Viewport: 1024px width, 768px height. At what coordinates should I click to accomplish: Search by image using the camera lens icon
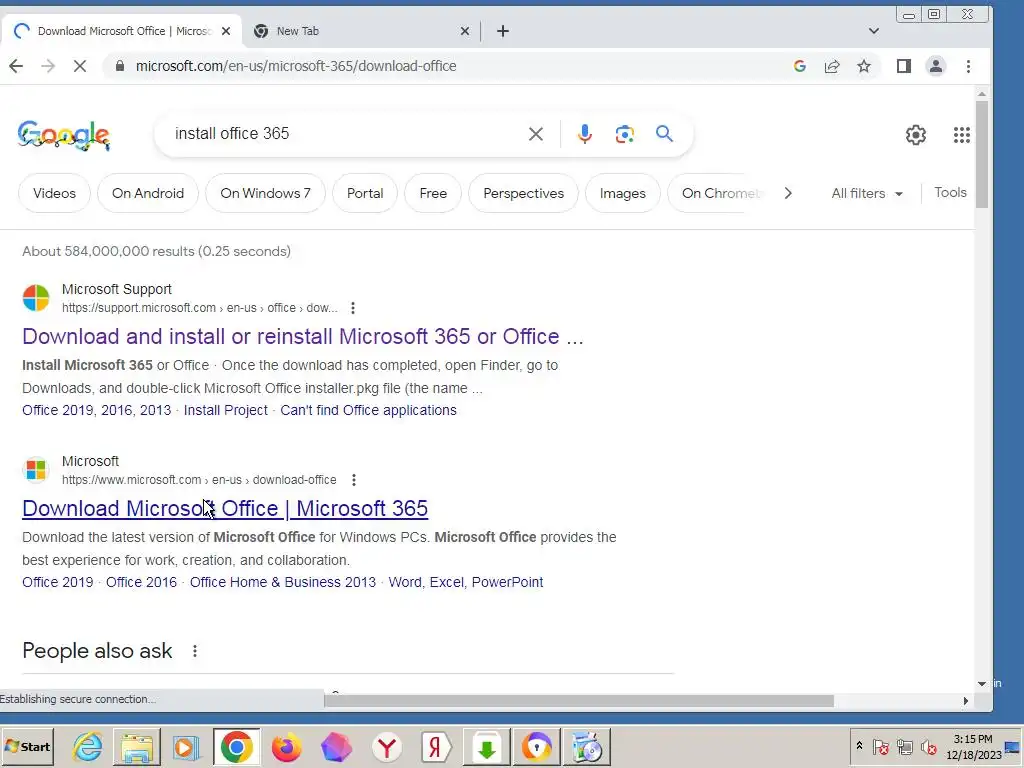625,134
